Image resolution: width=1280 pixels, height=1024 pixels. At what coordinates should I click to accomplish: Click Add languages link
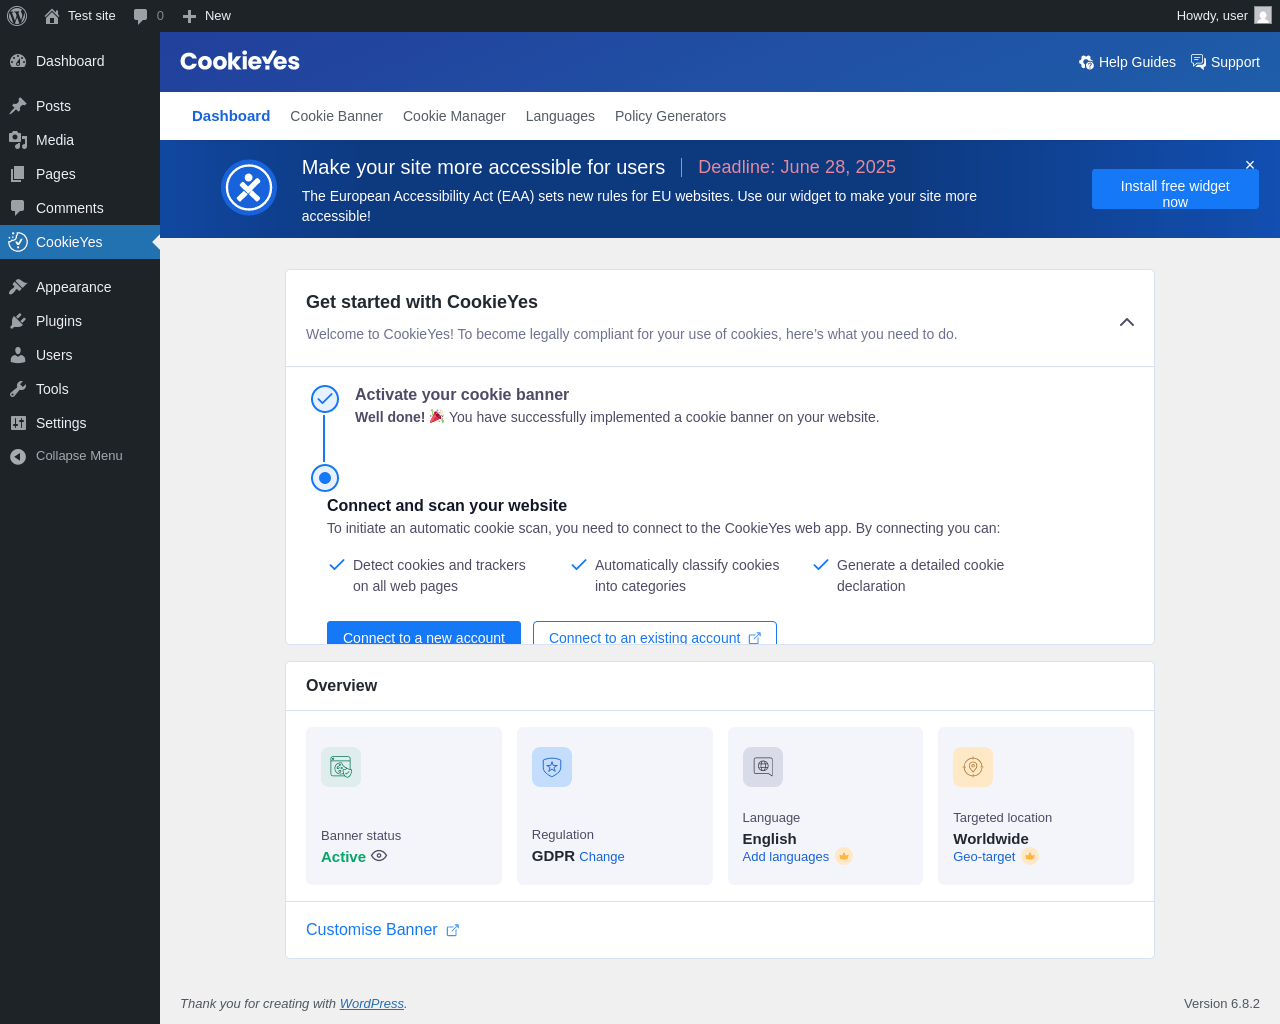point(786,857)
